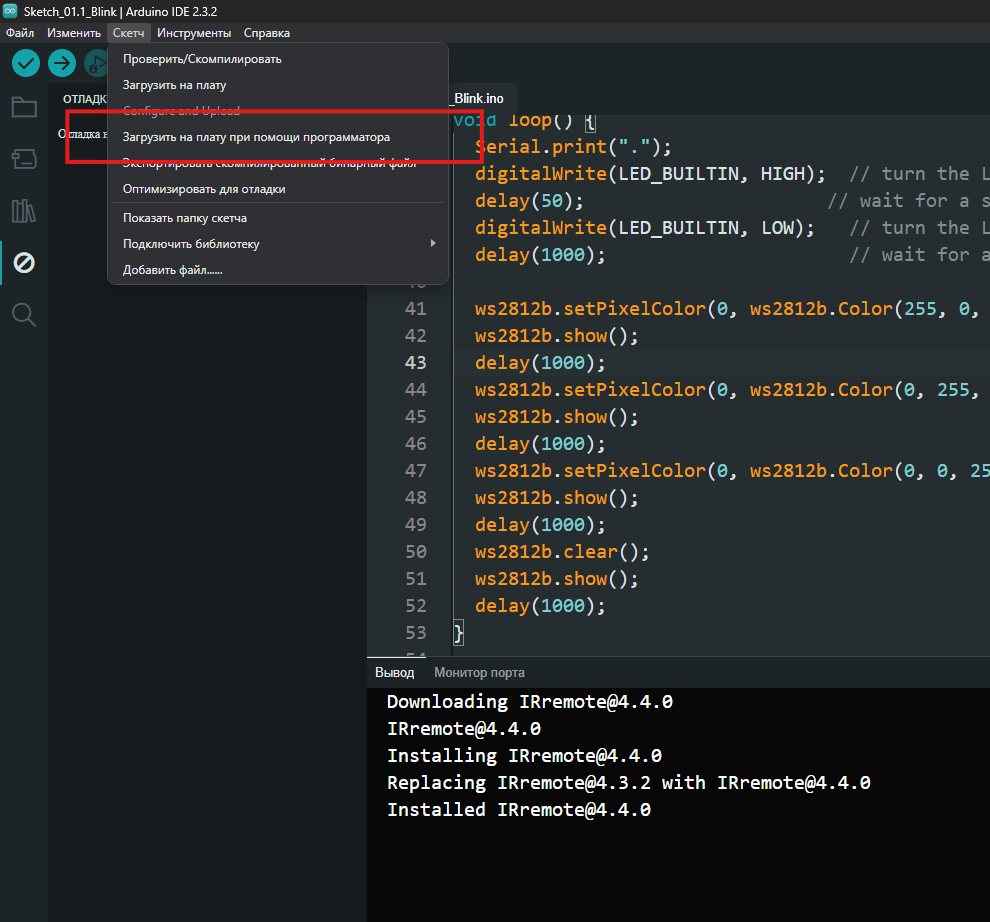This screenshot has height=922, width=990.
Task: Switch to the Вывод output tab
Action: click(x=395, y=673)
